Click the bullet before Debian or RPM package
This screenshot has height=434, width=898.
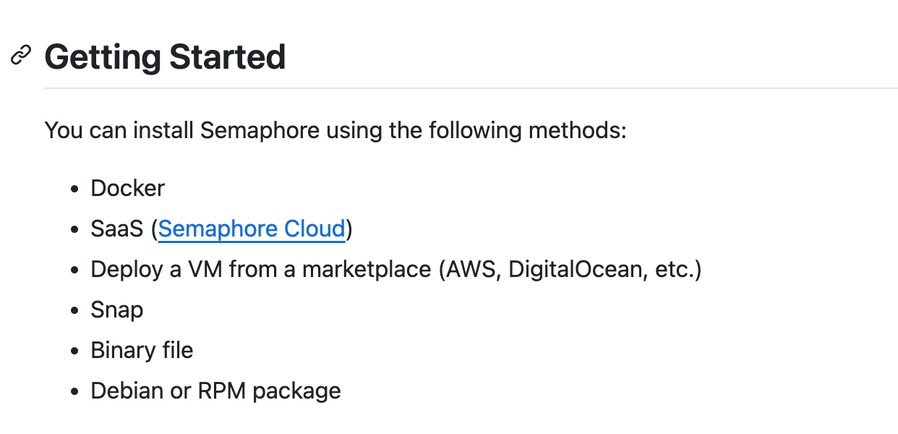coord(74,392)
